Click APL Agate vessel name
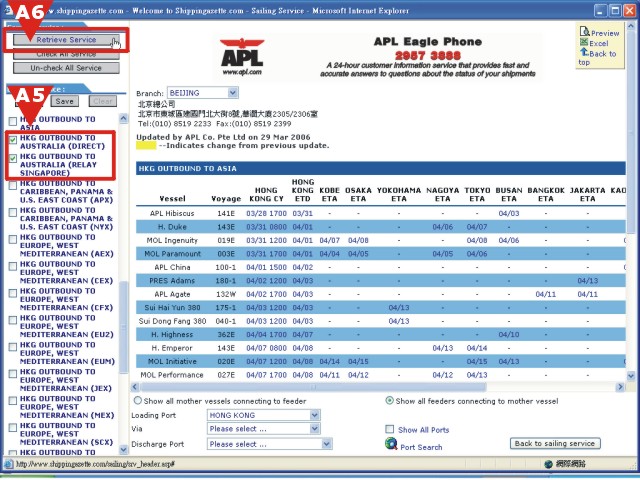The height and width of the screenshot is (480, 640). click(x=172, y=294)
